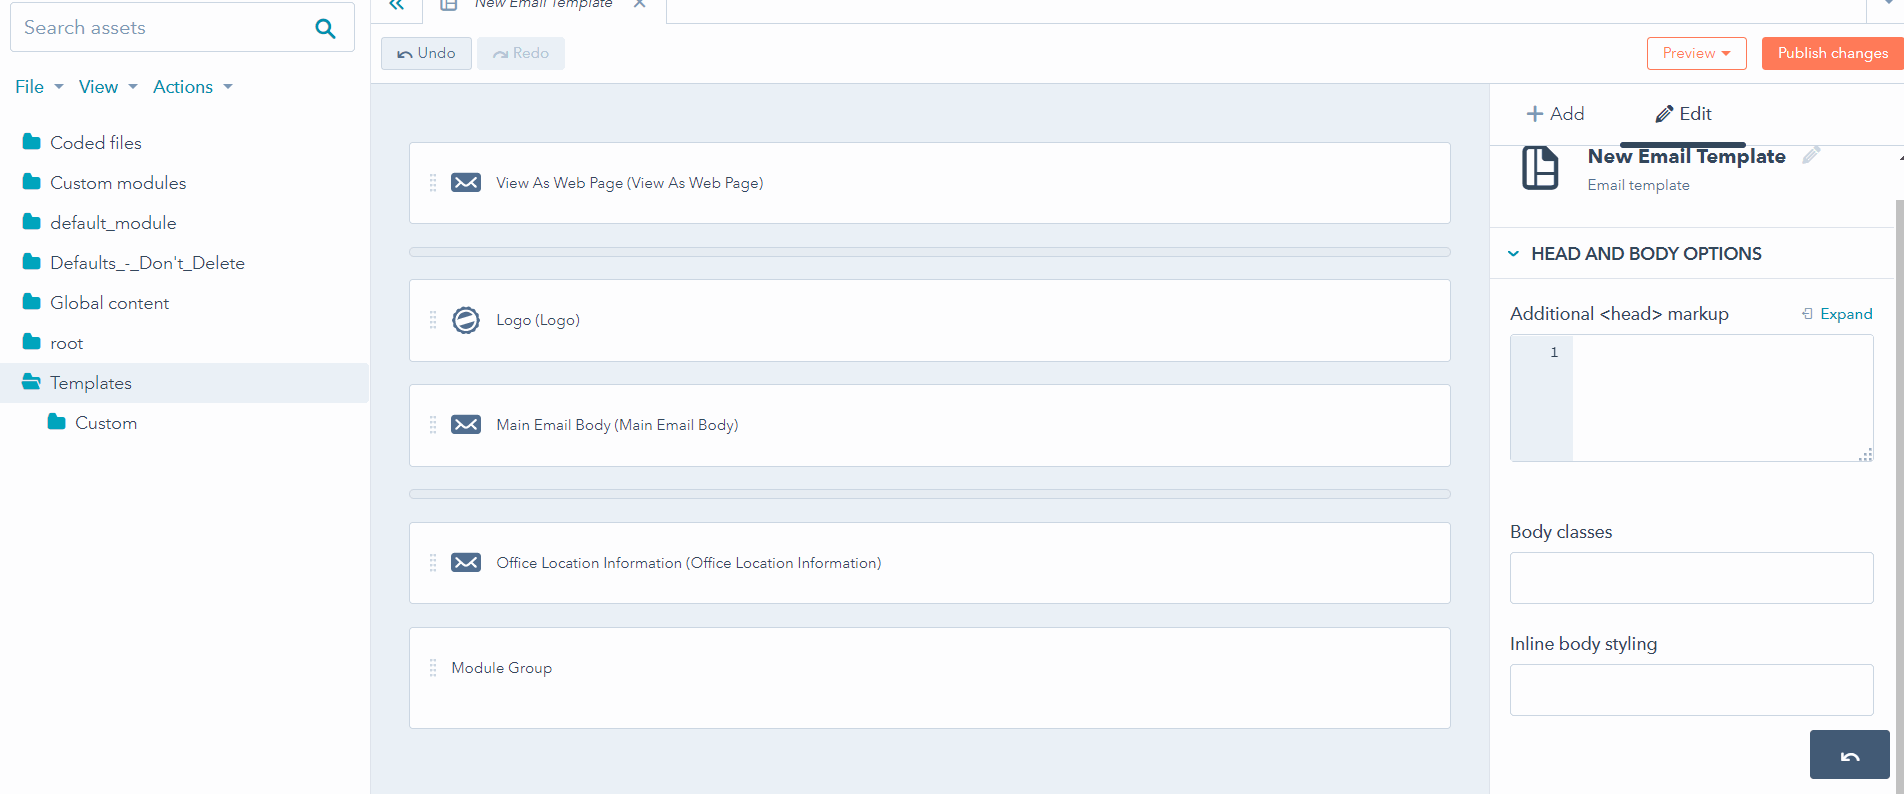This screenshot has height=794, width=1904.
Task: Click the Undo button
Action: [x=426, y=53]
